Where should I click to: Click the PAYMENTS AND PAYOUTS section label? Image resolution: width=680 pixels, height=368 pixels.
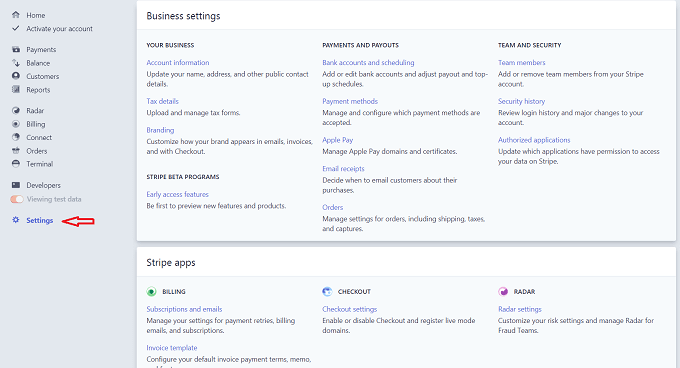[360, 45]
